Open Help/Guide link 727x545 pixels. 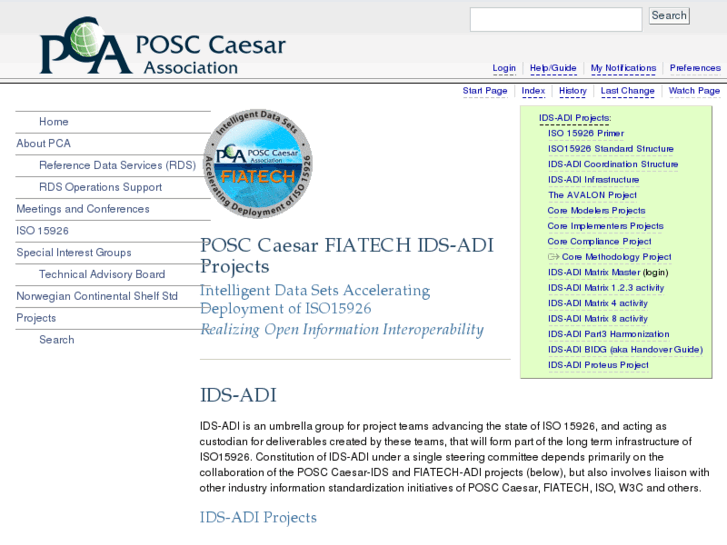553,68
